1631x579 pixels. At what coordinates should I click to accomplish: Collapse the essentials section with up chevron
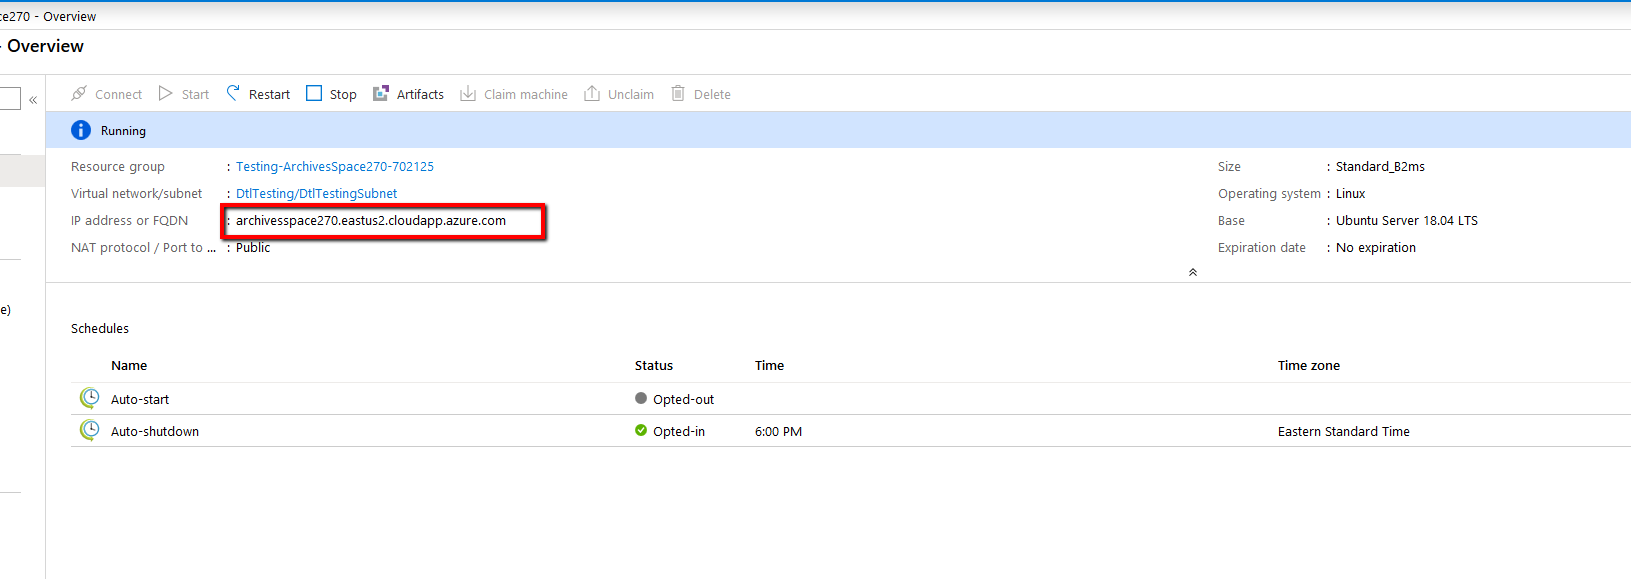pyautogui.click(x=1192, y=272)
